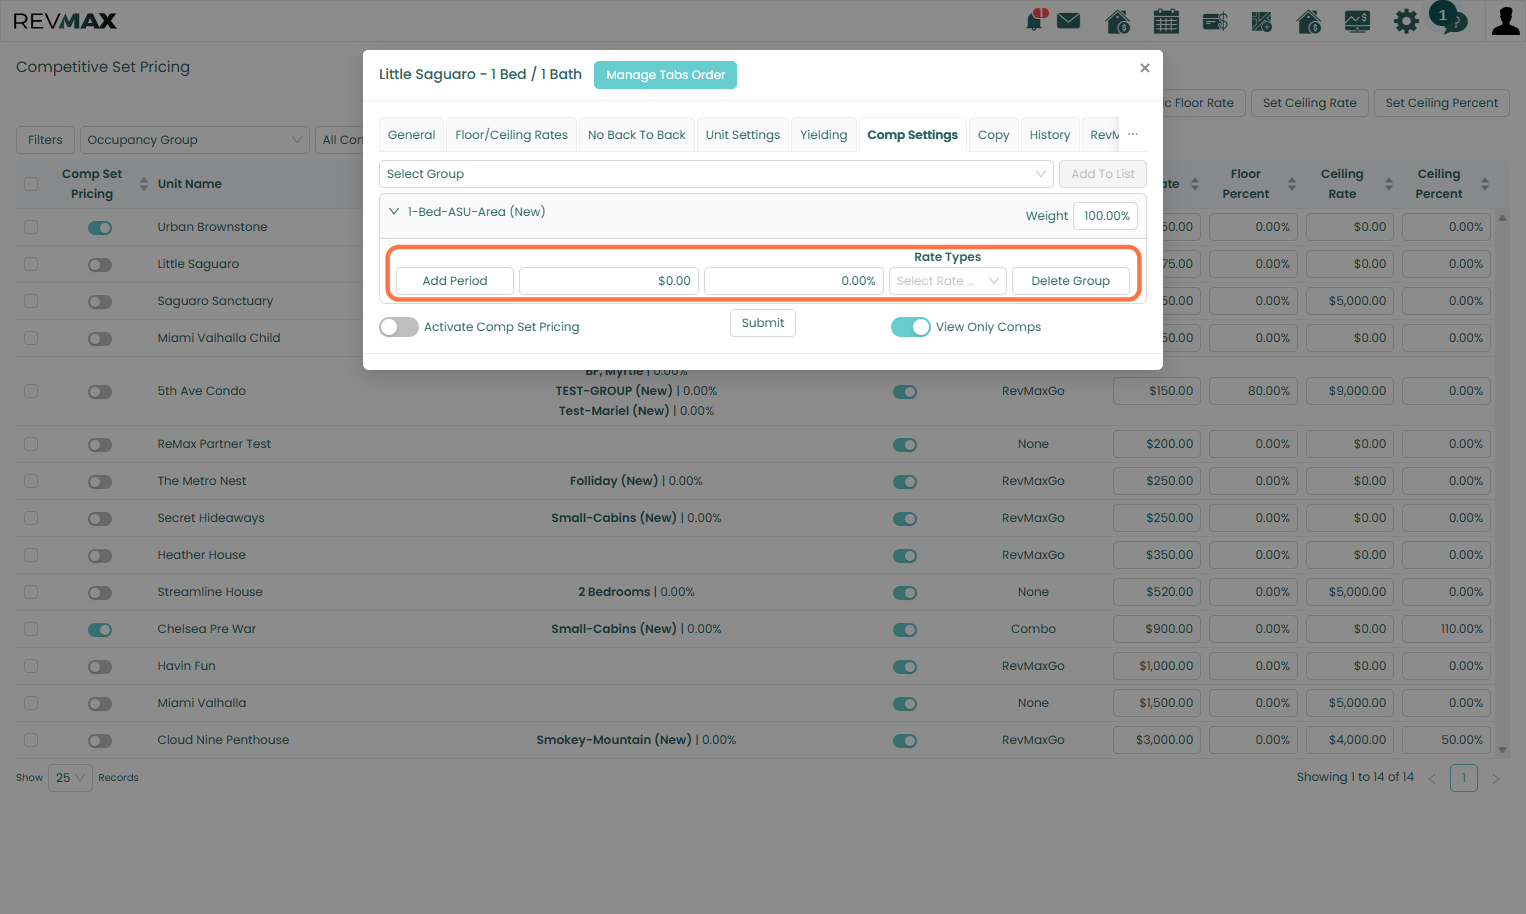Close the Little Saguaro dialog
The width and height of the screenshot is (1526, 914).
(1145, 68)
